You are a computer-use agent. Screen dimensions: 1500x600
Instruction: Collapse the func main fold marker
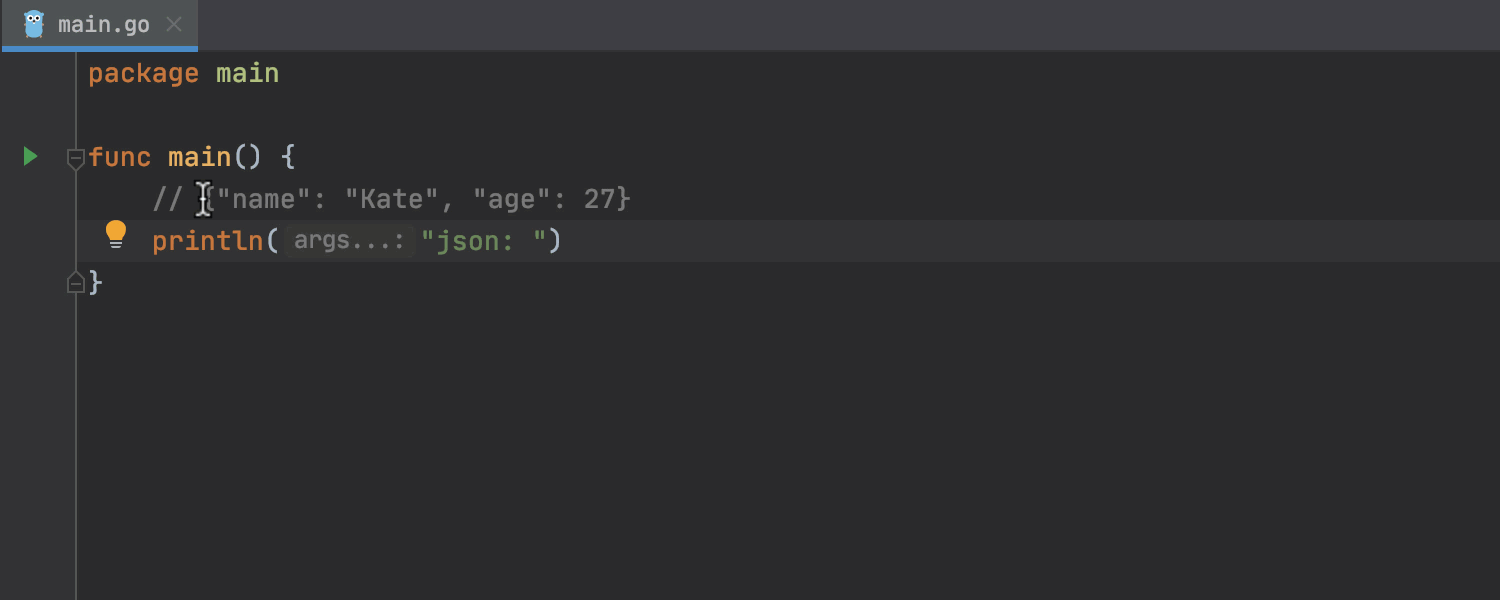click(x=75, y=157)
